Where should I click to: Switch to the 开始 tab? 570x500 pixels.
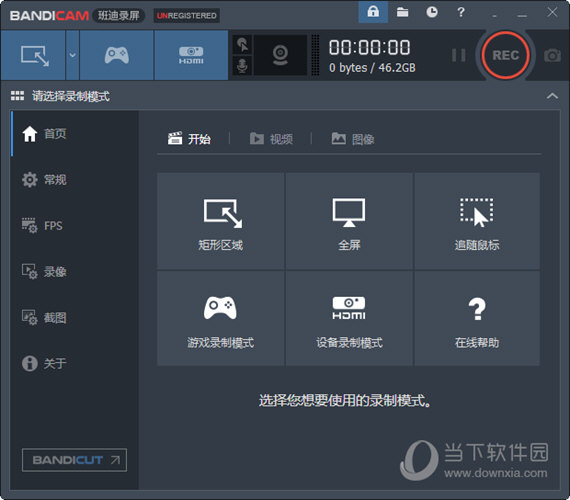189,139
